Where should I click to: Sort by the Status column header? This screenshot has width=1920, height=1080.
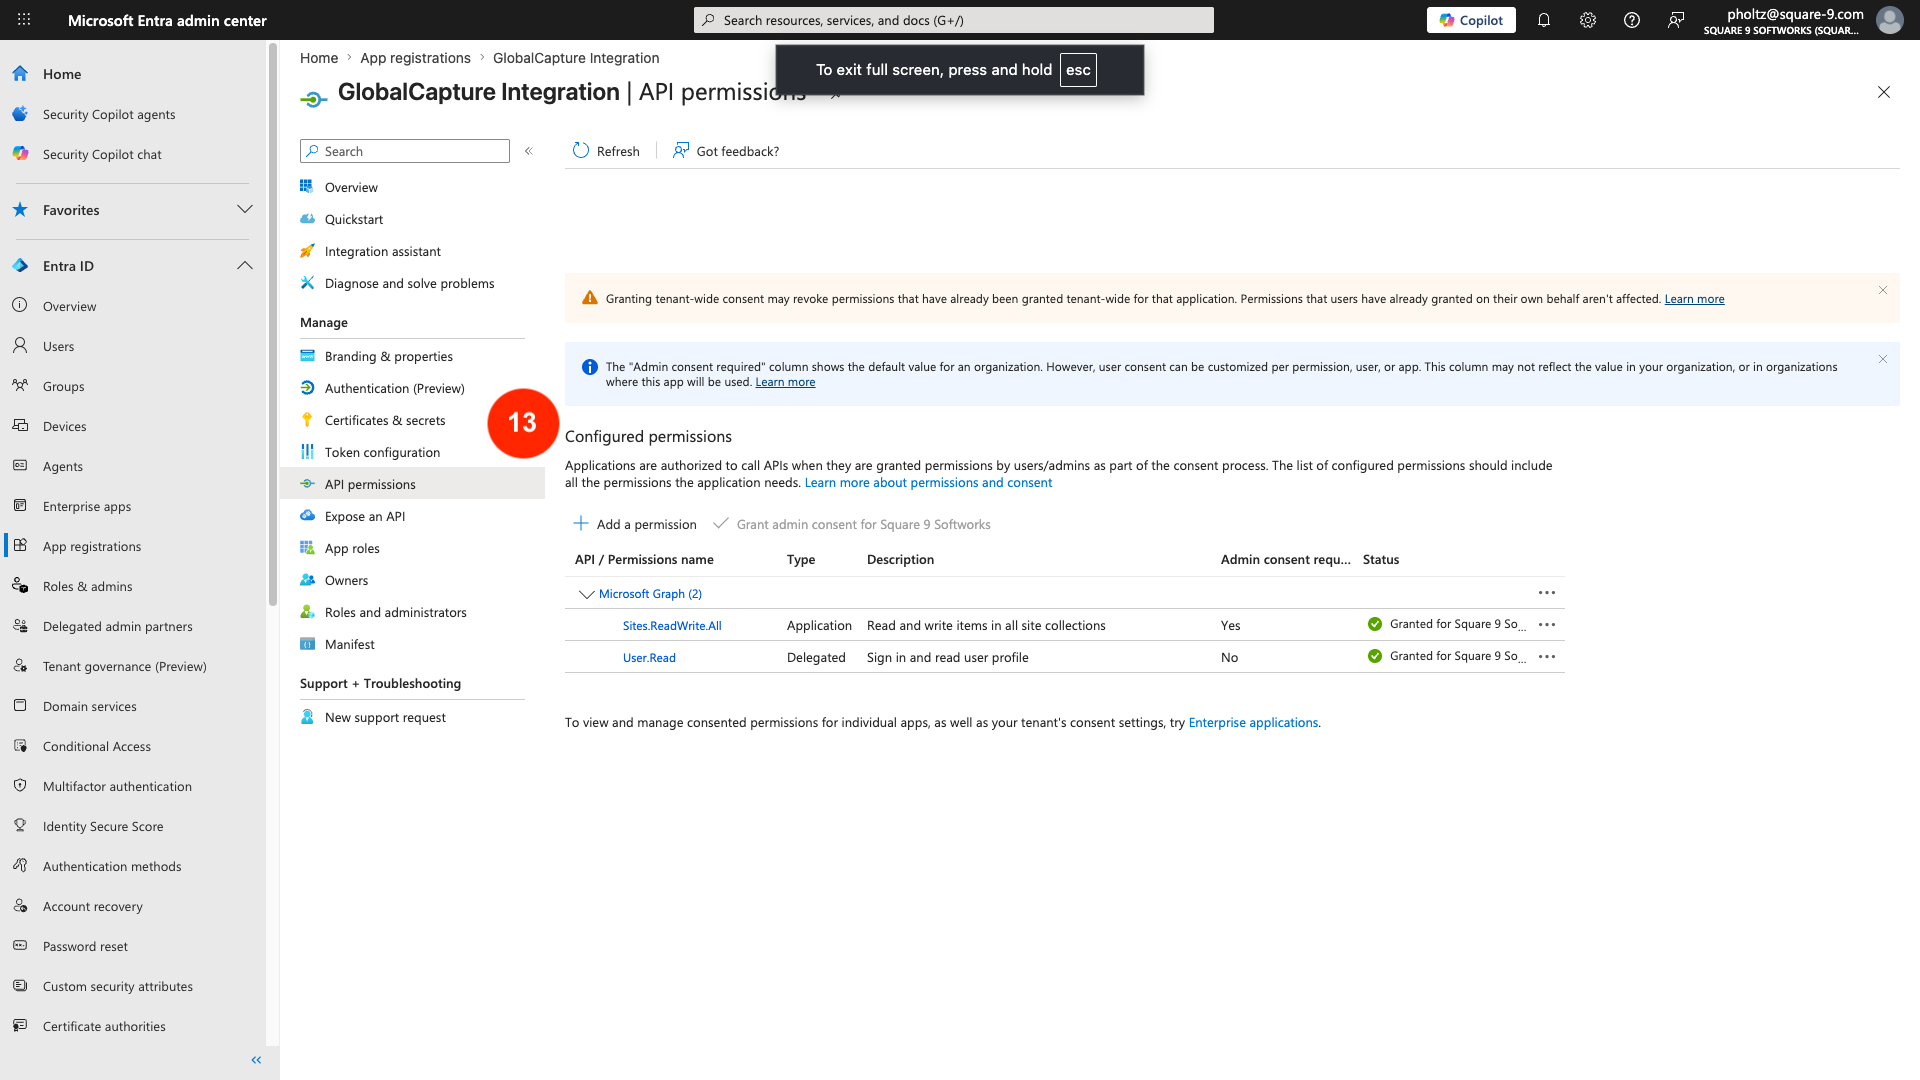coord(1380,560)
